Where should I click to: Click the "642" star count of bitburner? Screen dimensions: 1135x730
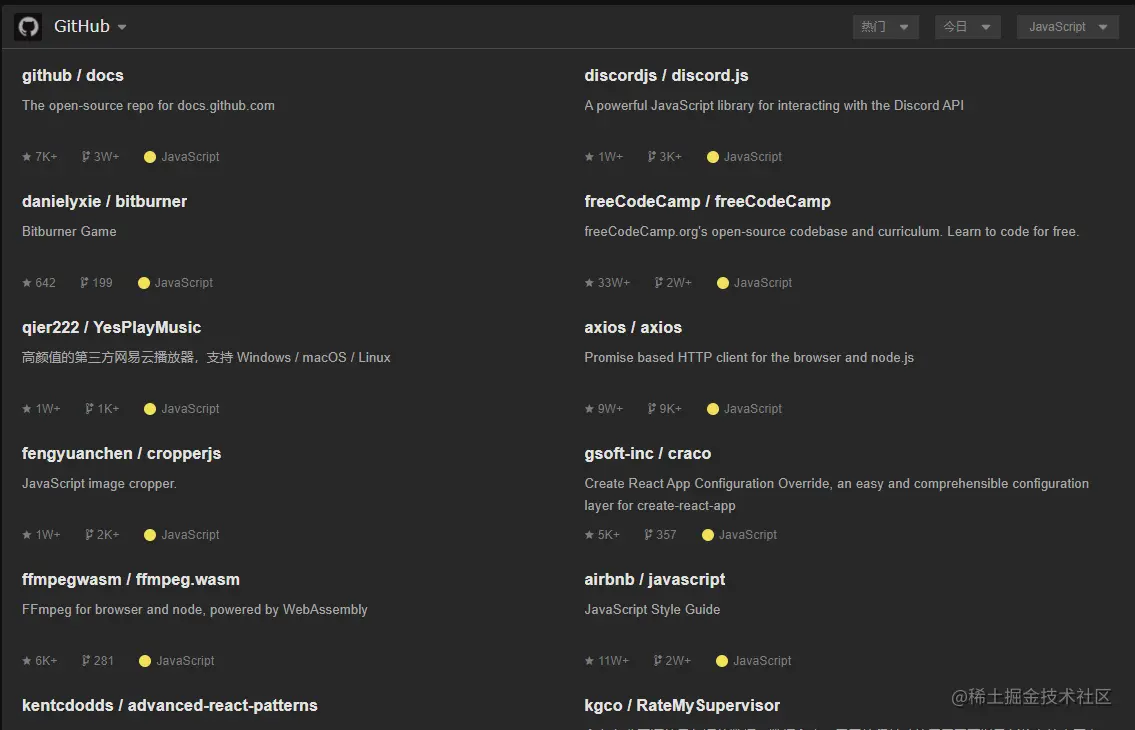(x=46, y=282)
